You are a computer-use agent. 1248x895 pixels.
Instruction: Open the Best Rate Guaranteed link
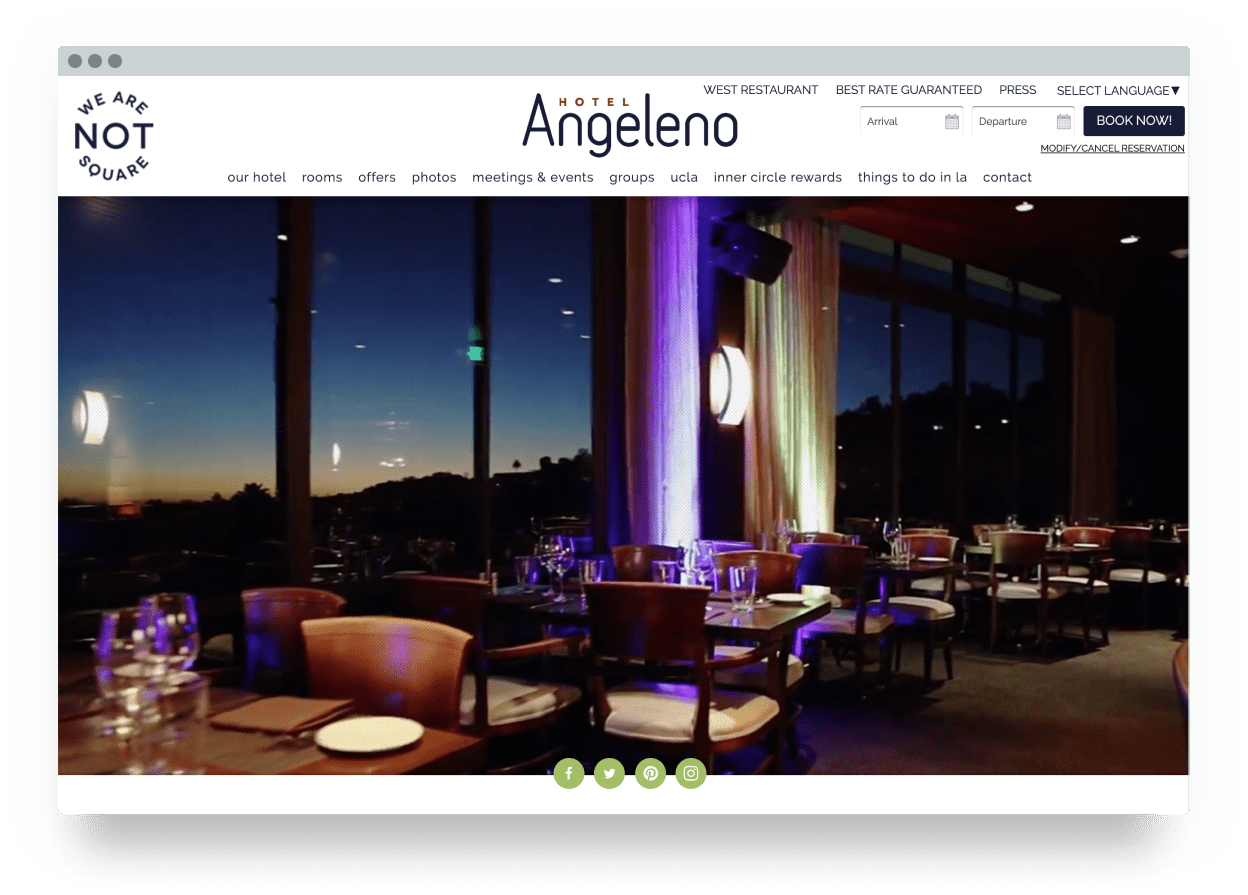[909, 90]
